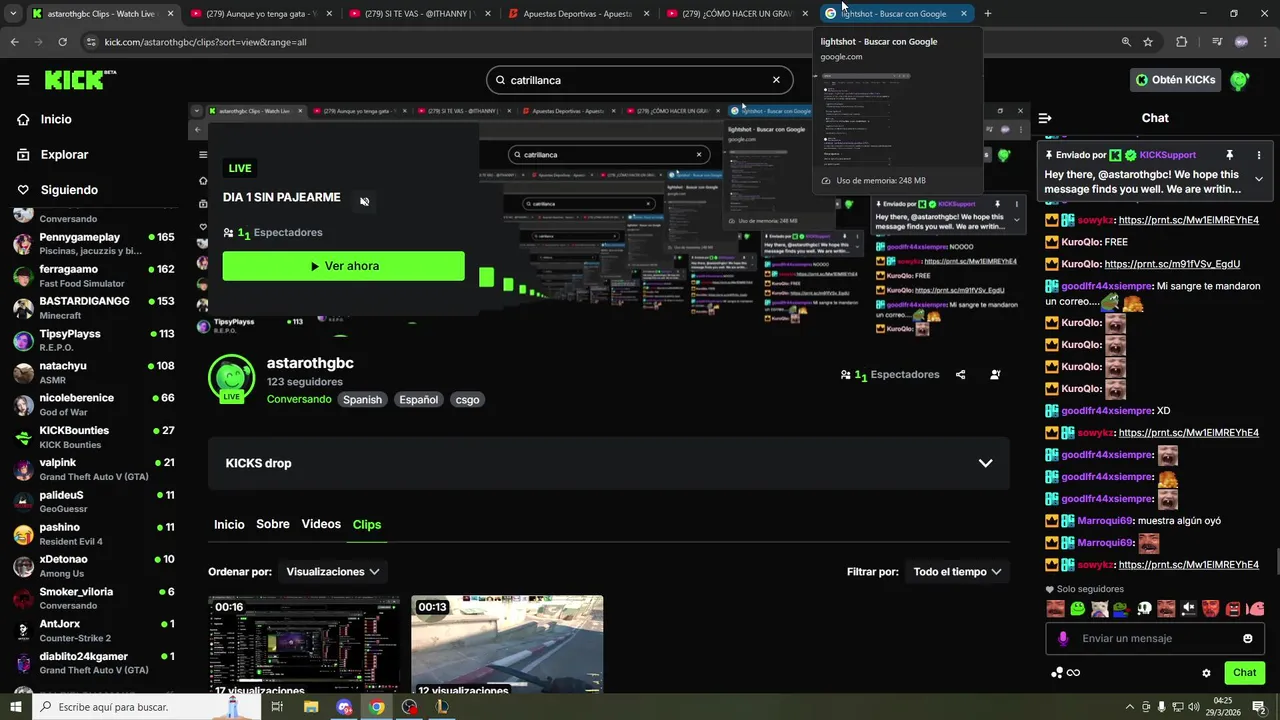Share the channel via share icon
Image resolution: width=1280 pixels, height=720 pixels.
961,375
